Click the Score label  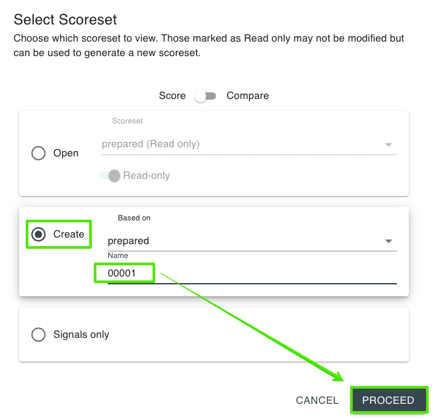(x=172, y=96)
